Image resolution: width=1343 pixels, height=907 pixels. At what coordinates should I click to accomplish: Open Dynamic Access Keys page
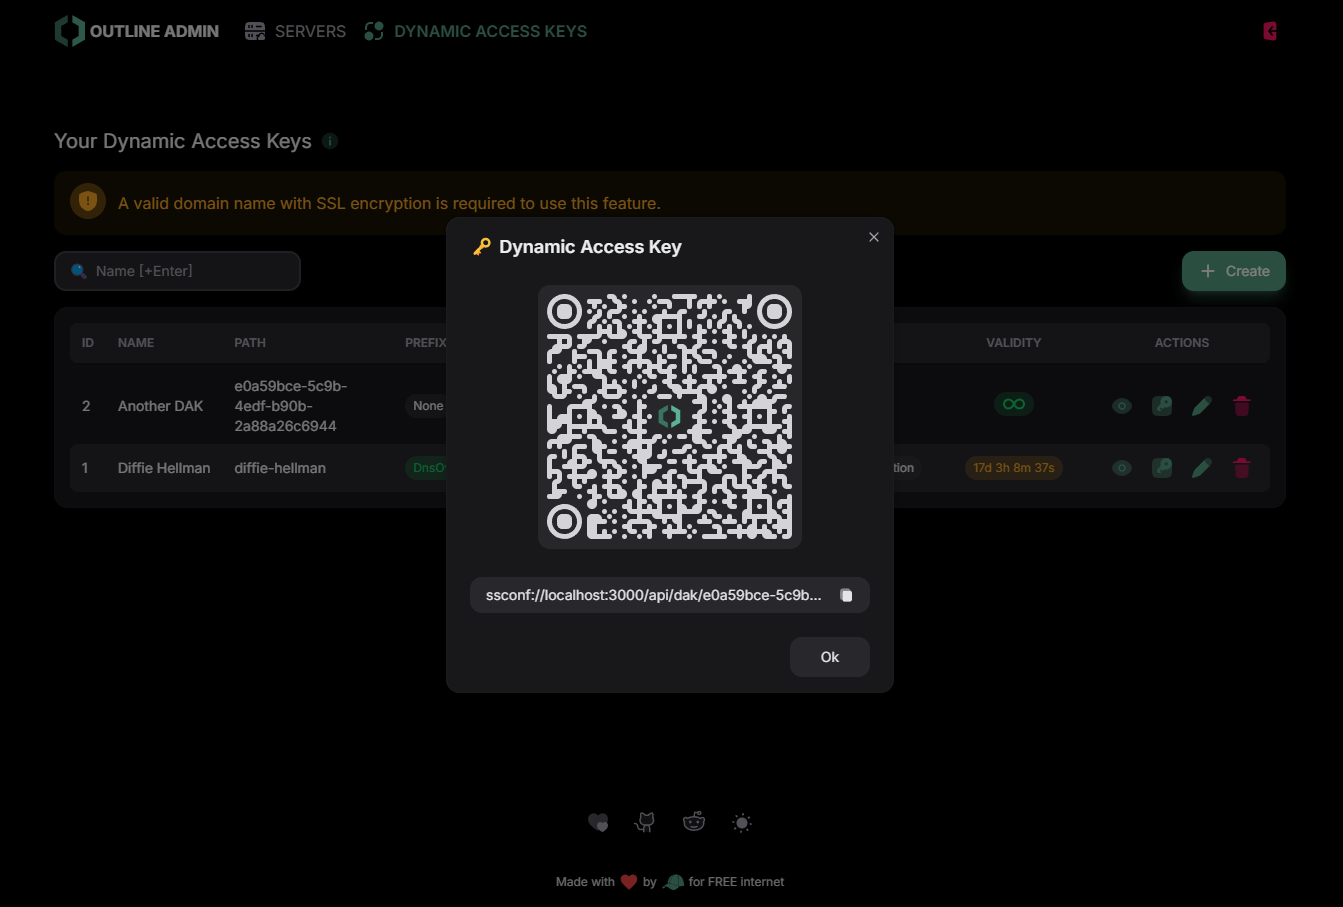coord(475,31)
